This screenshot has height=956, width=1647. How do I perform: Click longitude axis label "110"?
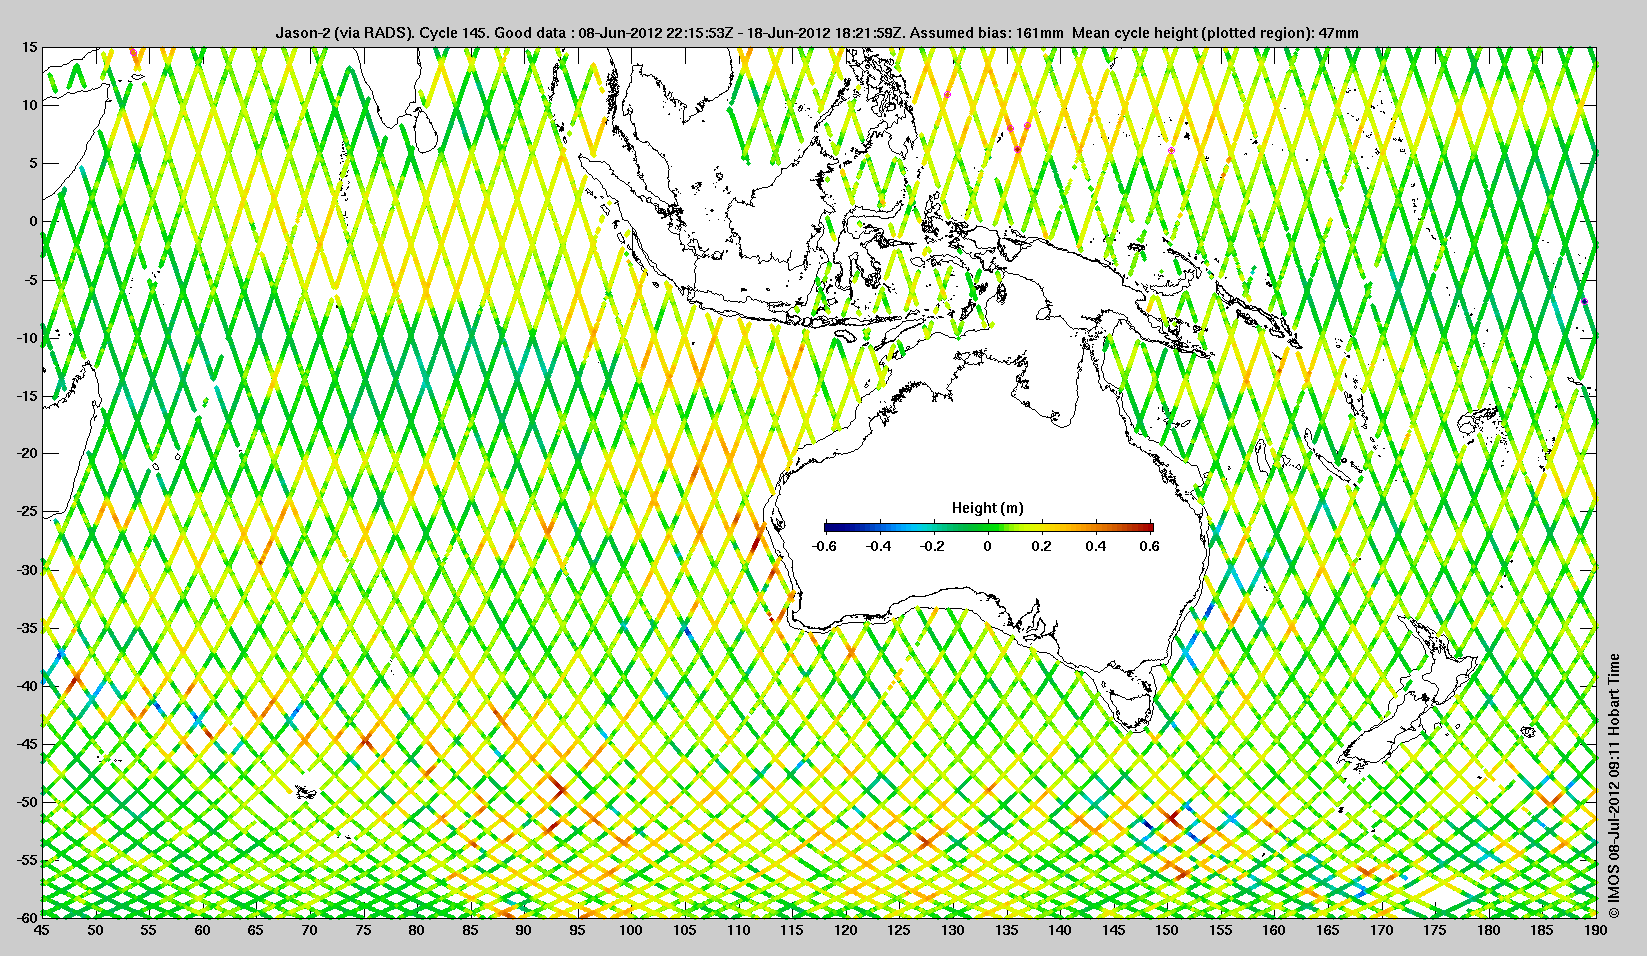point(738,930)
